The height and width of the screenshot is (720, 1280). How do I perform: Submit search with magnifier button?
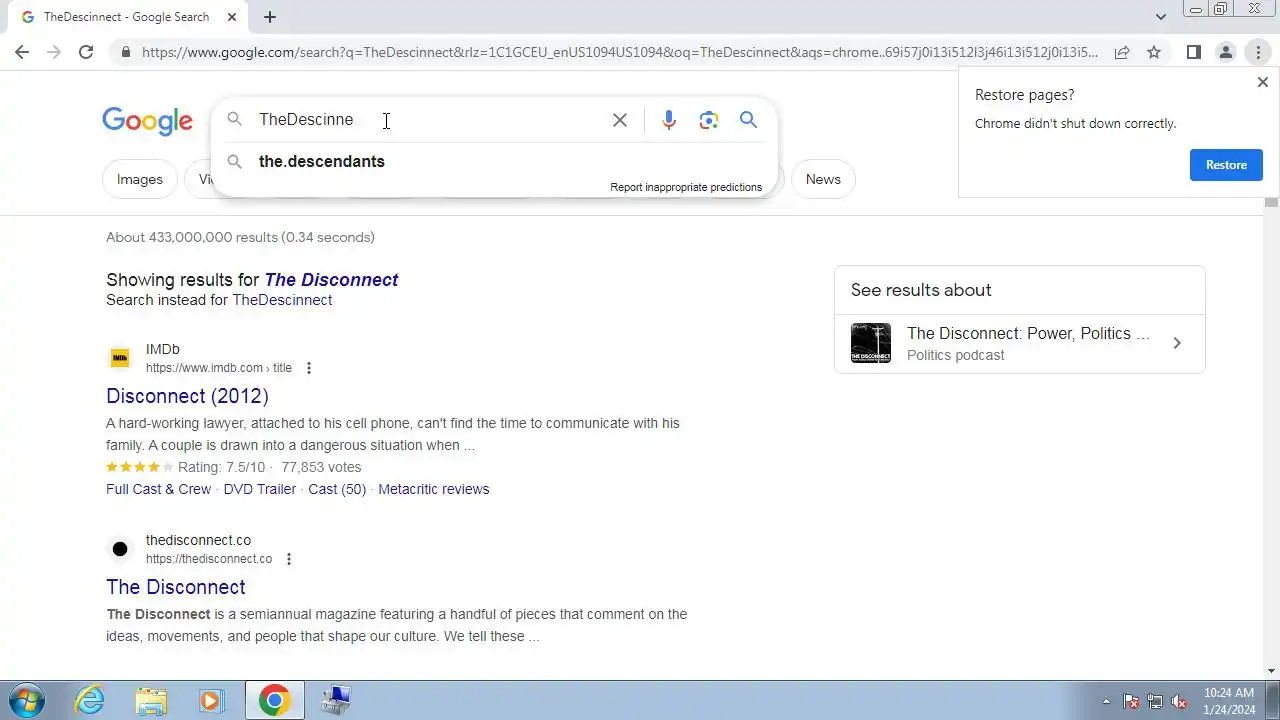[748, 120]
